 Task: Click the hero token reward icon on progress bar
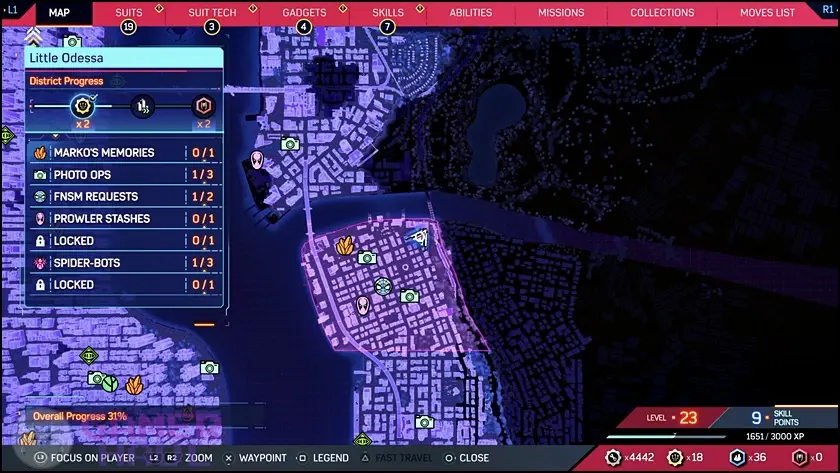82,106
